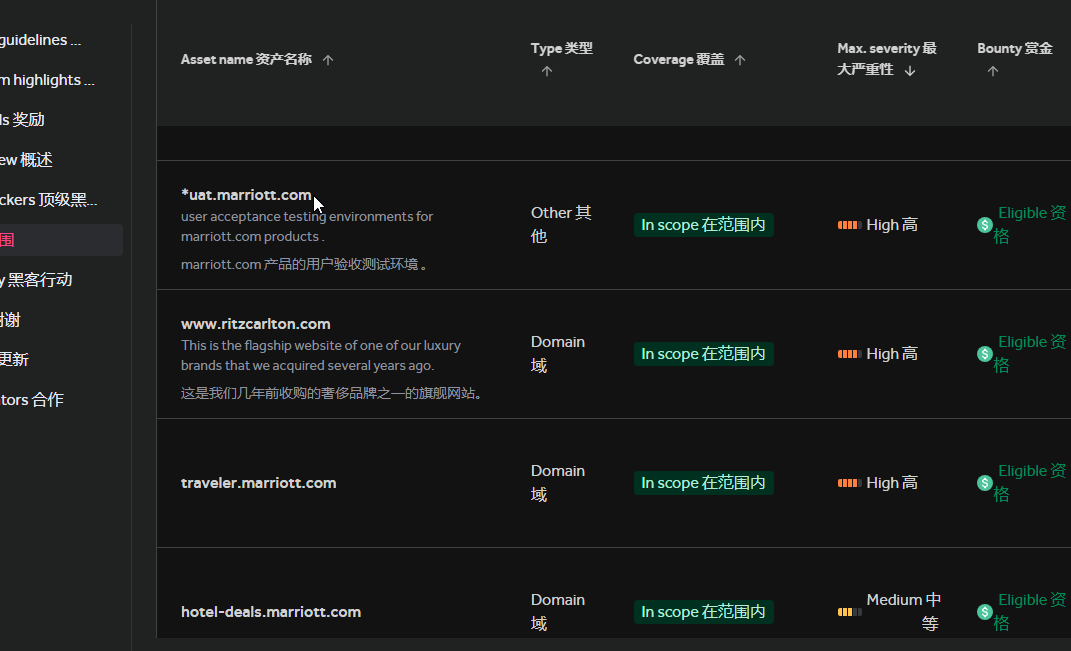1071x651 pixels.
Task: Sort by Asset name arrow icon
Action: point(328,60)
